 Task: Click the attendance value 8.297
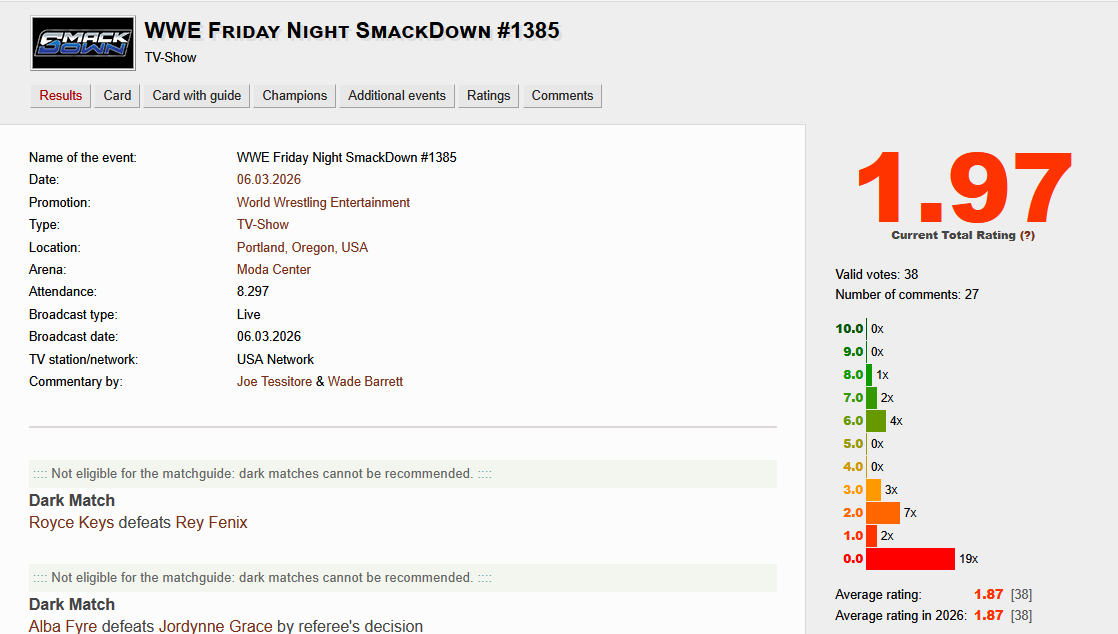pos(252,292)
